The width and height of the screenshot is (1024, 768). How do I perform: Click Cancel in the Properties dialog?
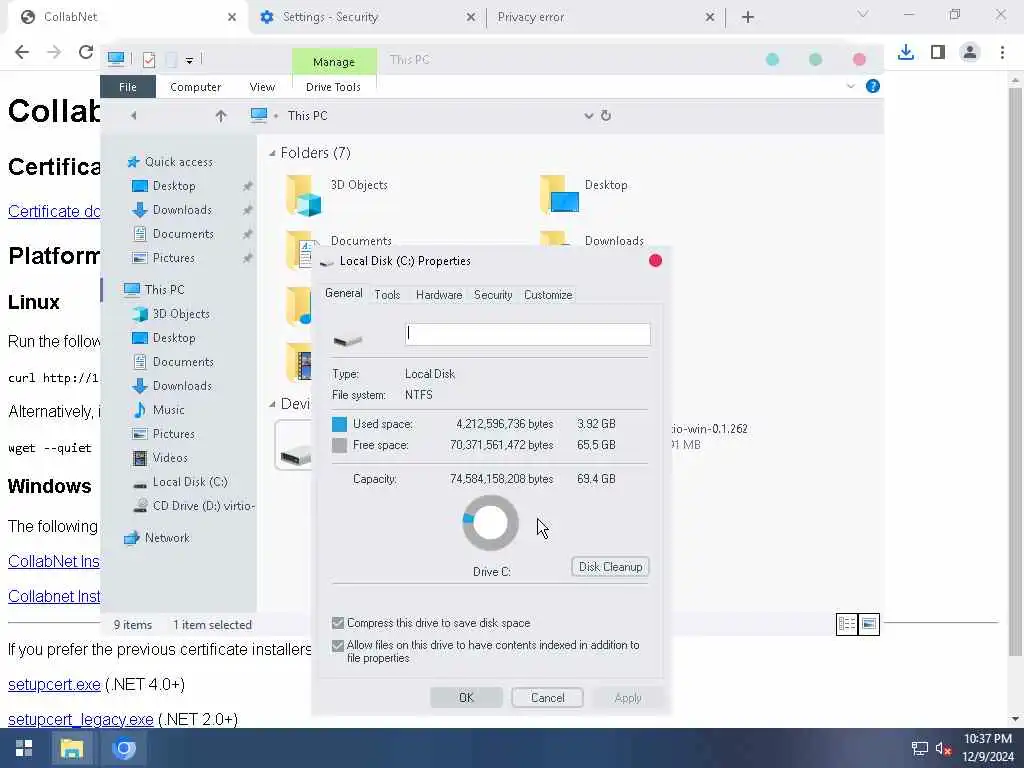point(547,697)
